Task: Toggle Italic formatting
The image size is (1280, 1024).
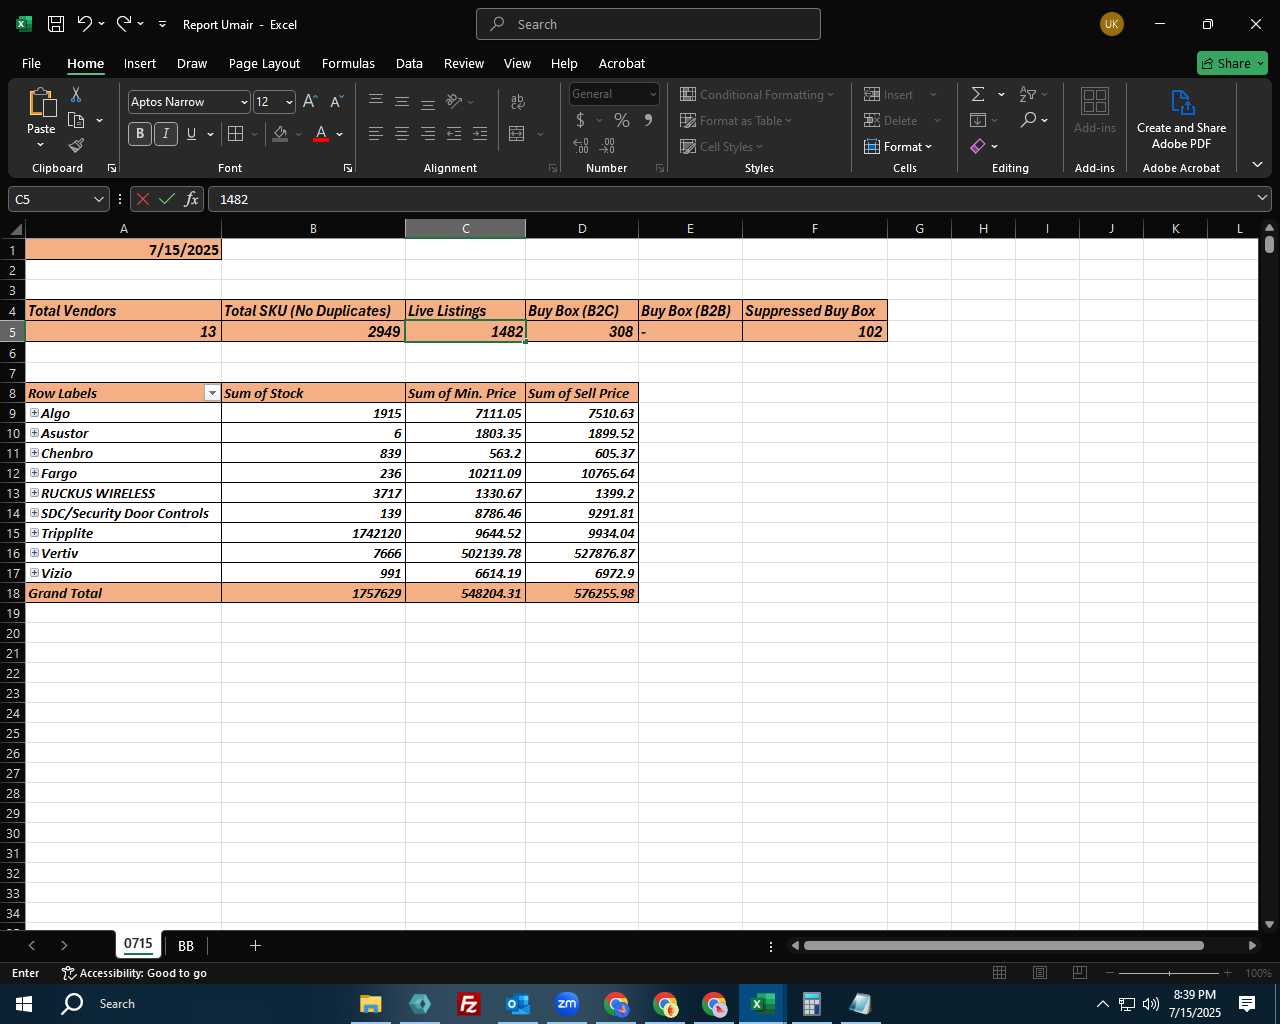Action: (x=165, y=134)
